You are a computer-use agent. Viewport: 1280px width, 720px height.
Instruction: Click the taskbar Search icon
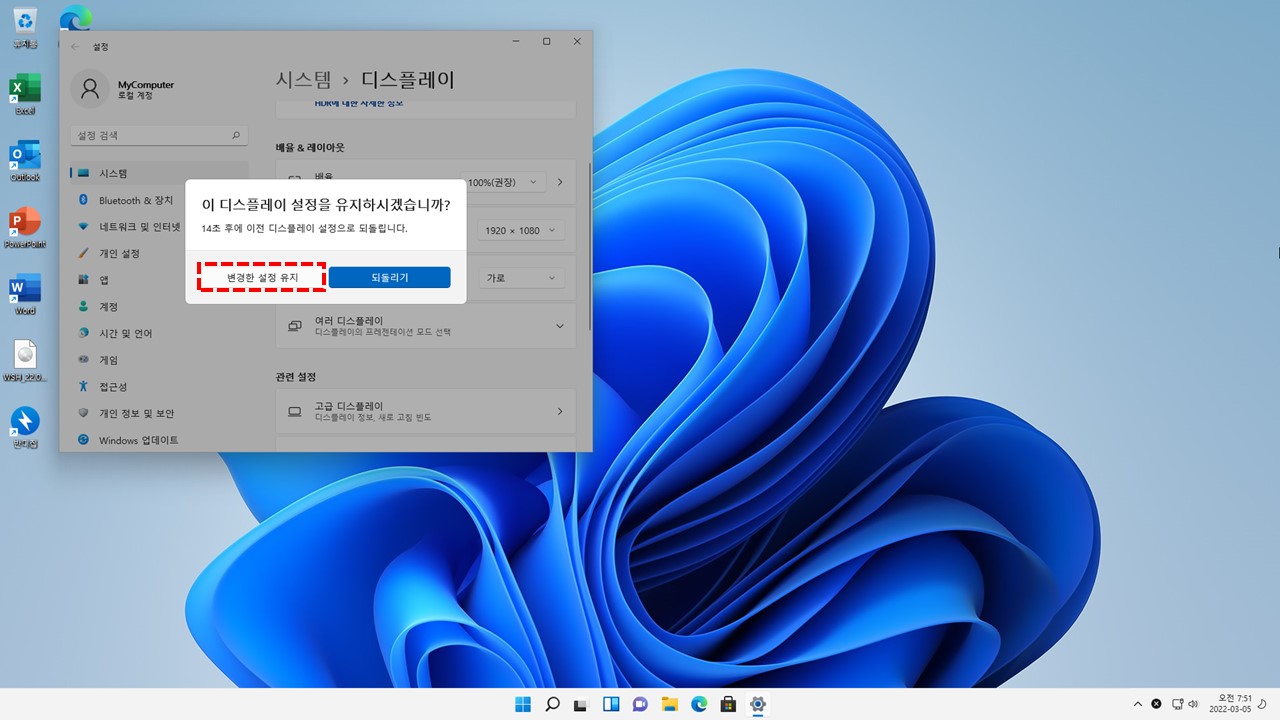pos(552,704)
